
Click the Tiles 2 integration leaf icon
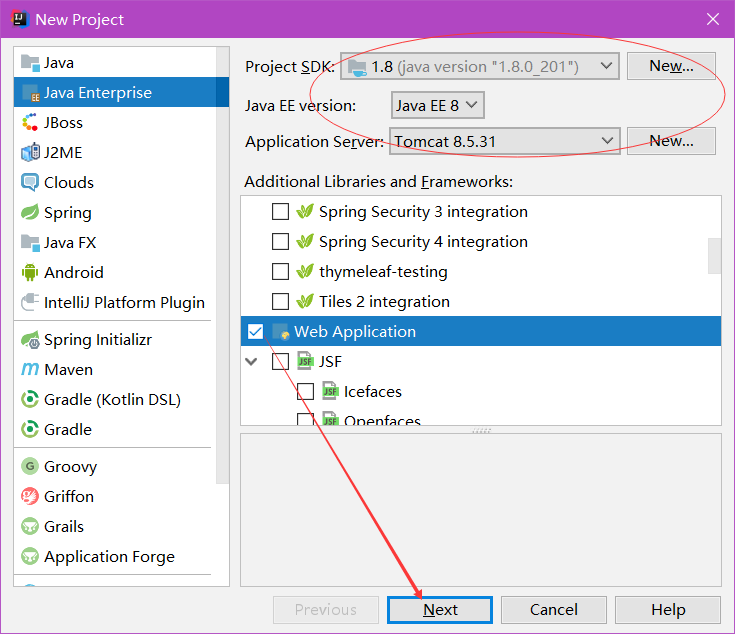click(x=305, y=302)
